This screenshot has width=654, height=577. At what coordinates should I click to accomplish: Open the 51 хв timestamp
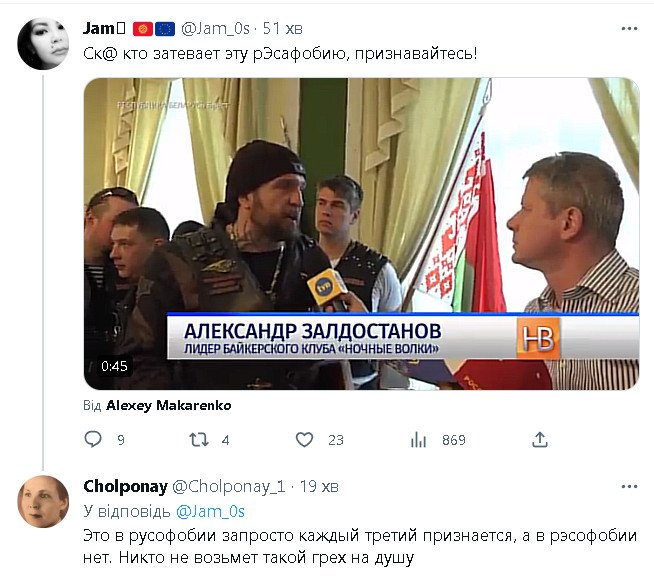(x=282, y=29)
